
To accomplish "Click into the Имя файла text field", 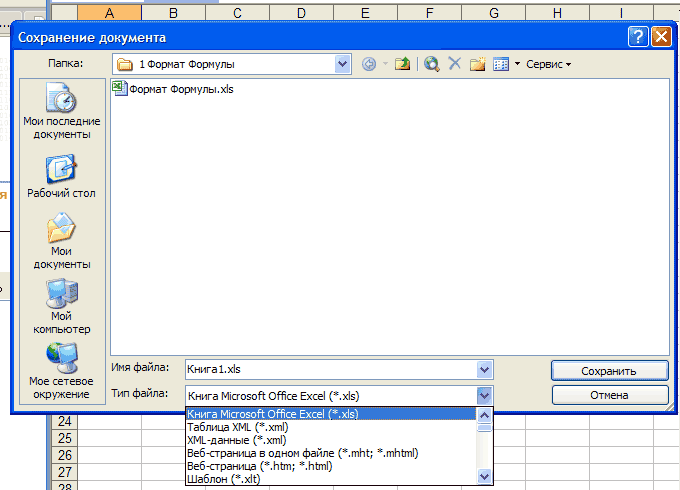I will 330,369.
